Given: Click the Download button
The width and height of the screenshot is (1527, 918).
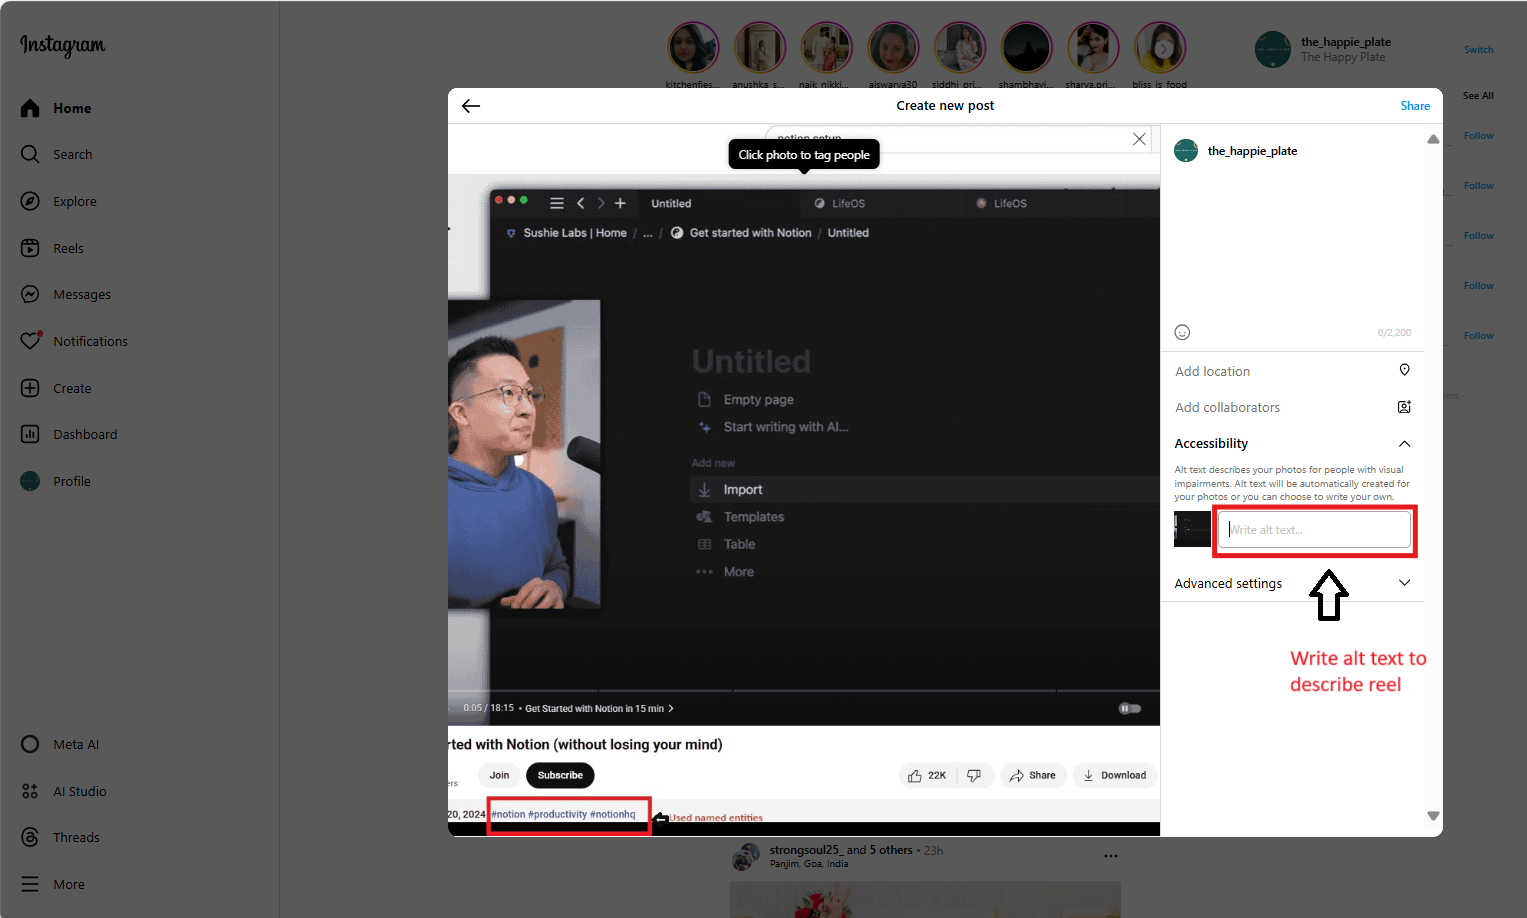Looking at the screenshot, I should [1115, 775].
